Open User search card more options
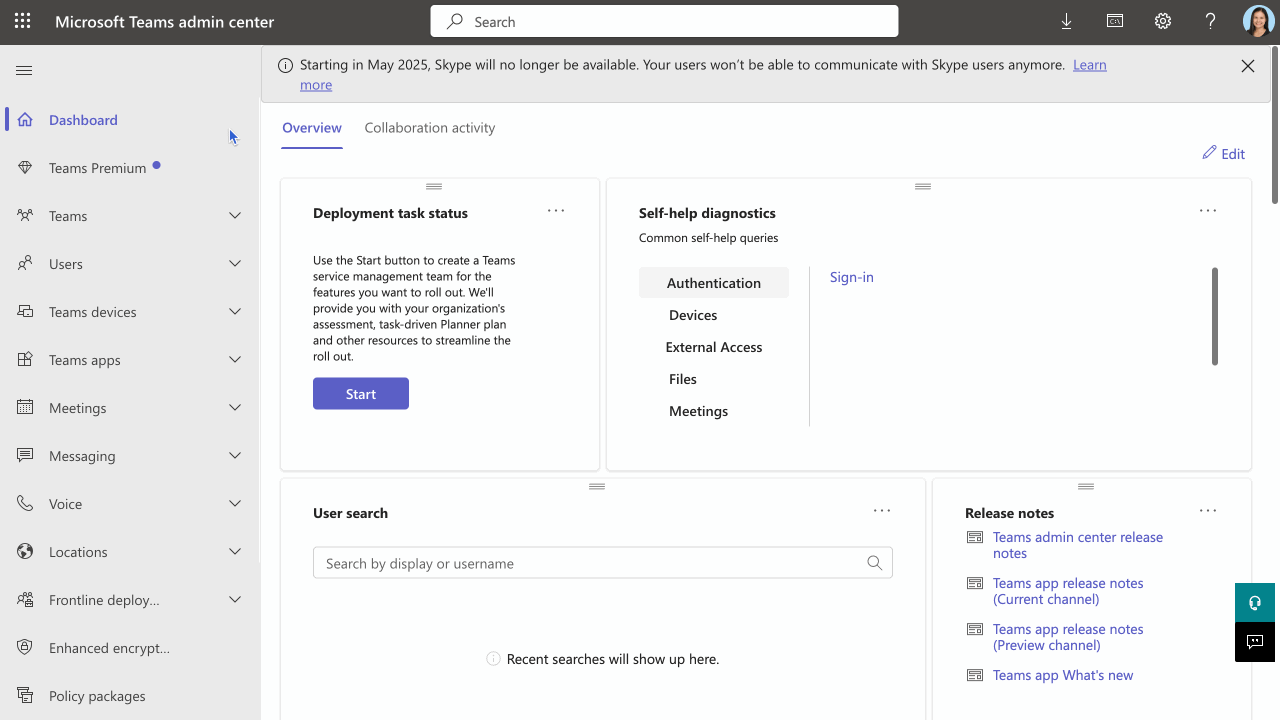The image size is (1280, 720). pyautogui.click(x=882, y=510)
